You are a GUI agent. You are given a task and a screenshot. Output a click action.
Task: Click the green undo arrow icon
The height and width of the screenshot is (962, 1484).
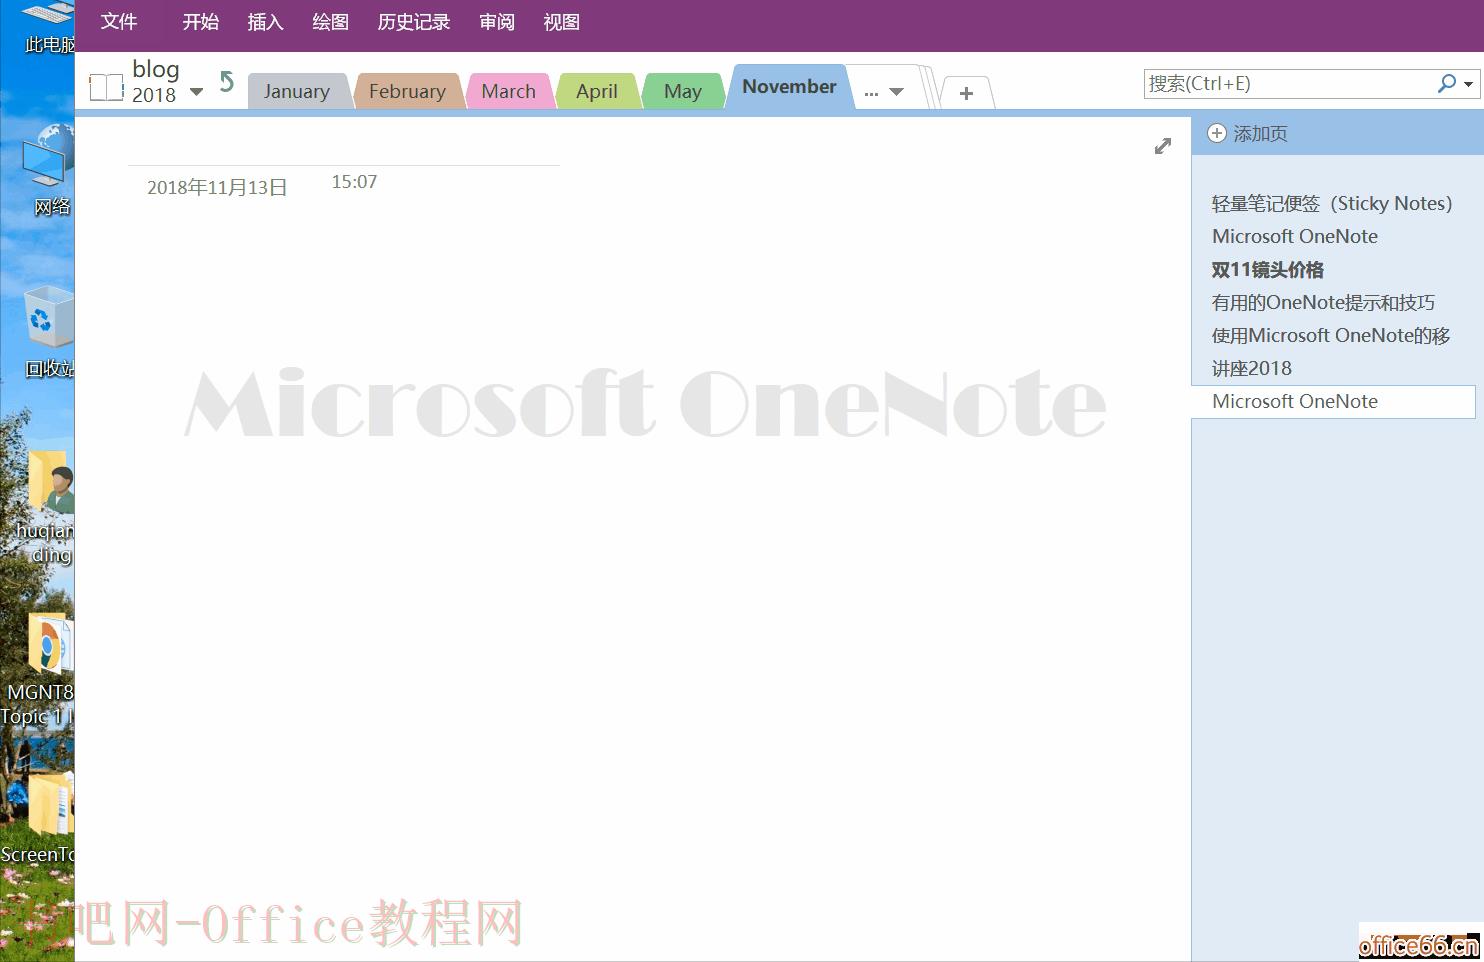pos(227,82)
